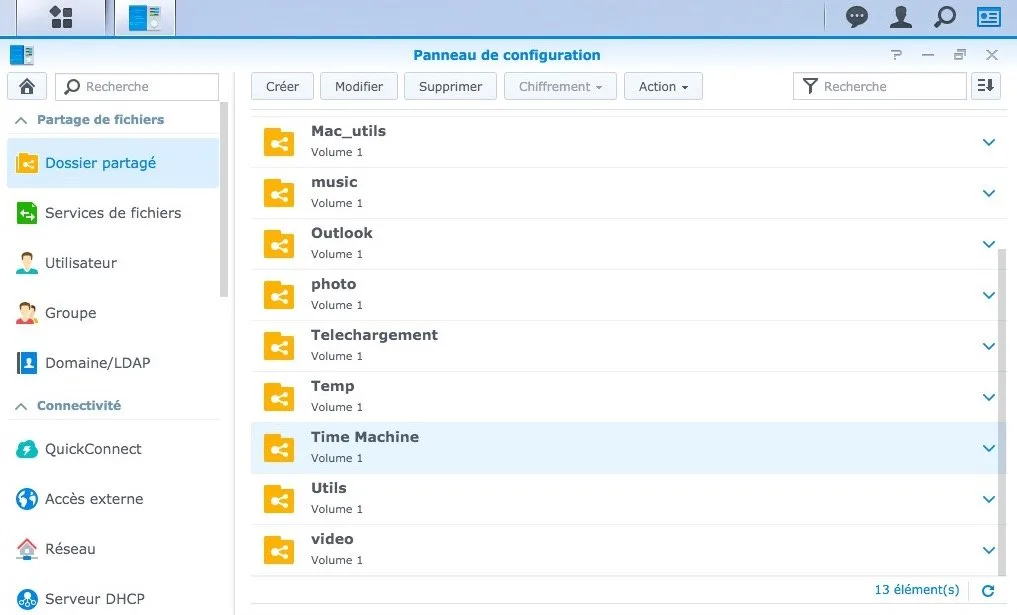1017x615 pixels.
Task: Click the Créer button
Action: pyautogui.click(x=282, y=86)
